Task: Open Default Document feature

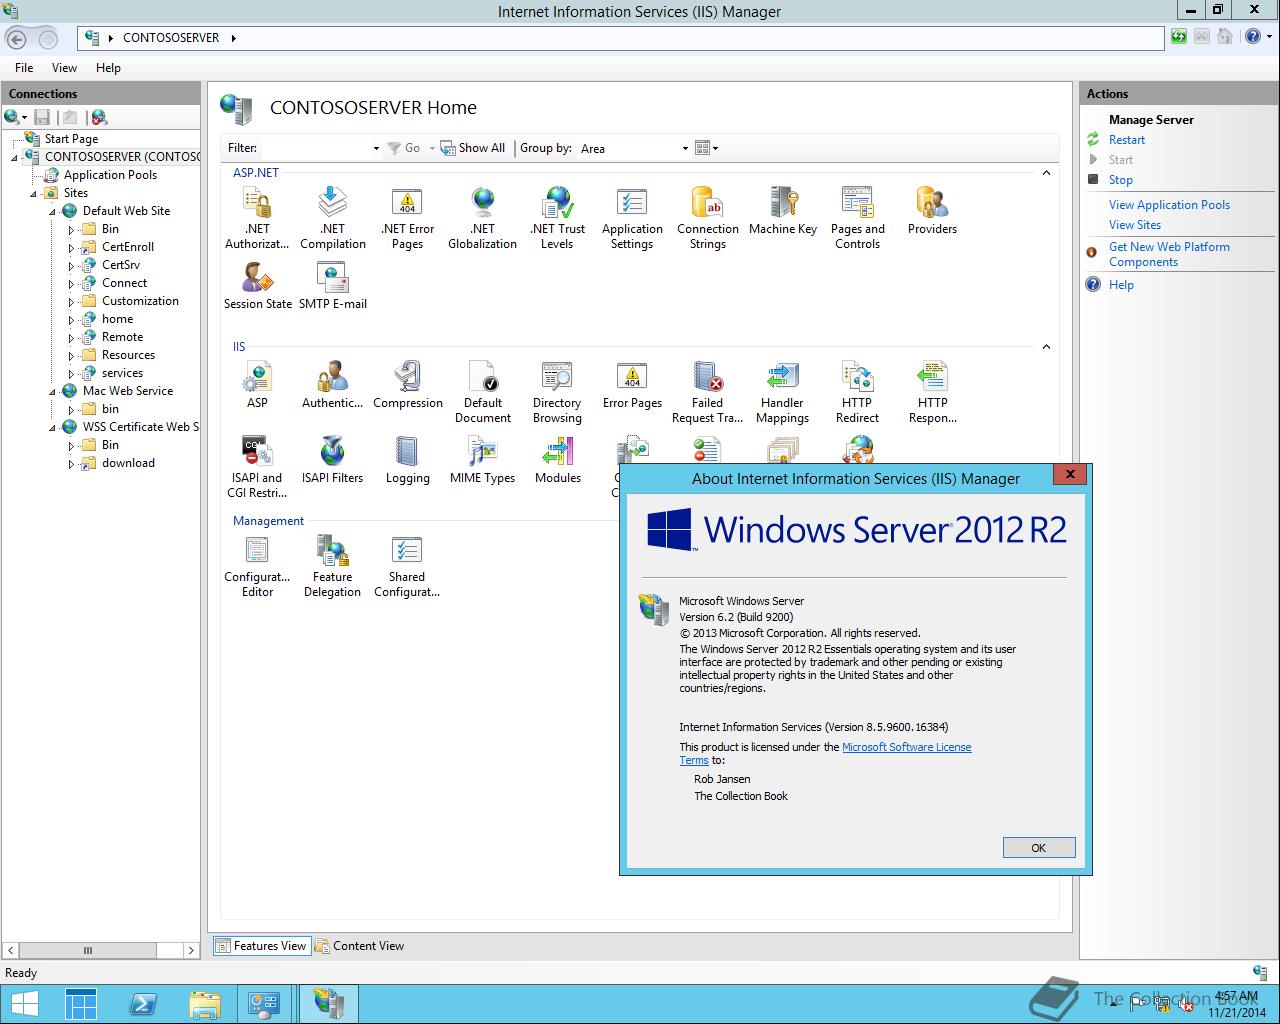Action: tap(482, 392)
